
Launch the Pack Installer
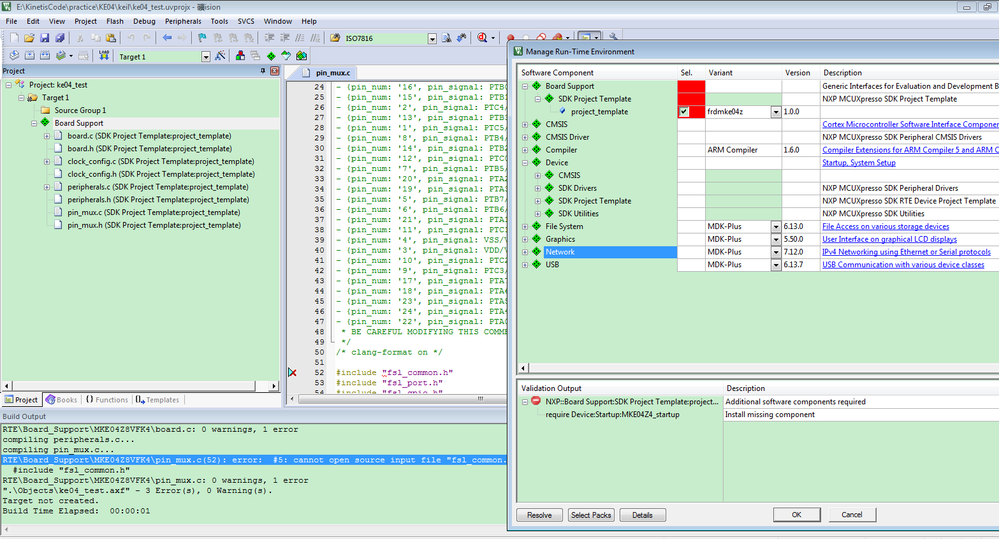(x=301, y=56)
